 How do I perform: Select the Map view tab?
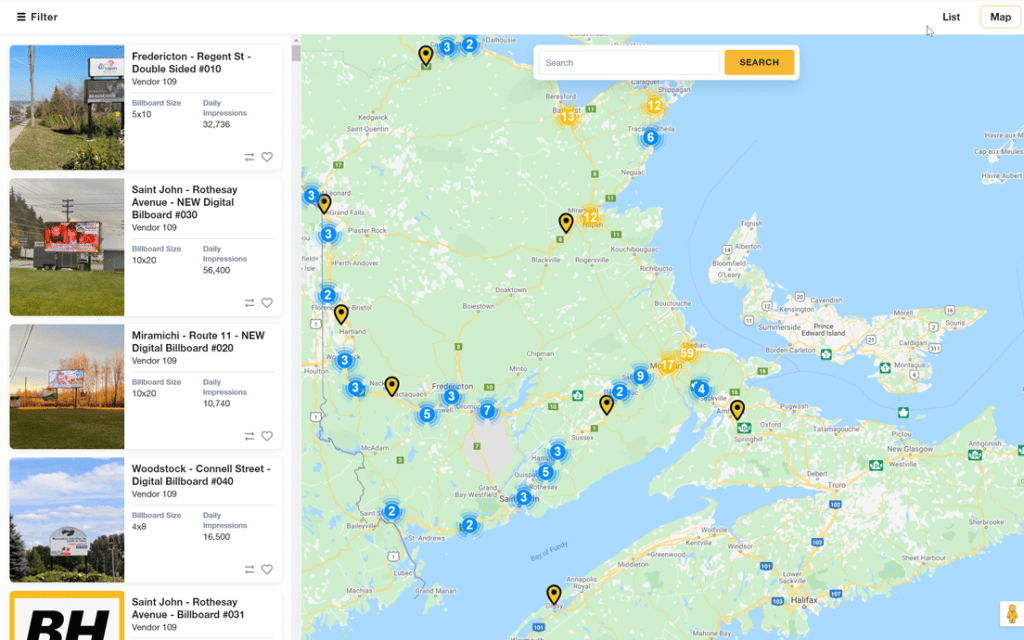1000,17
